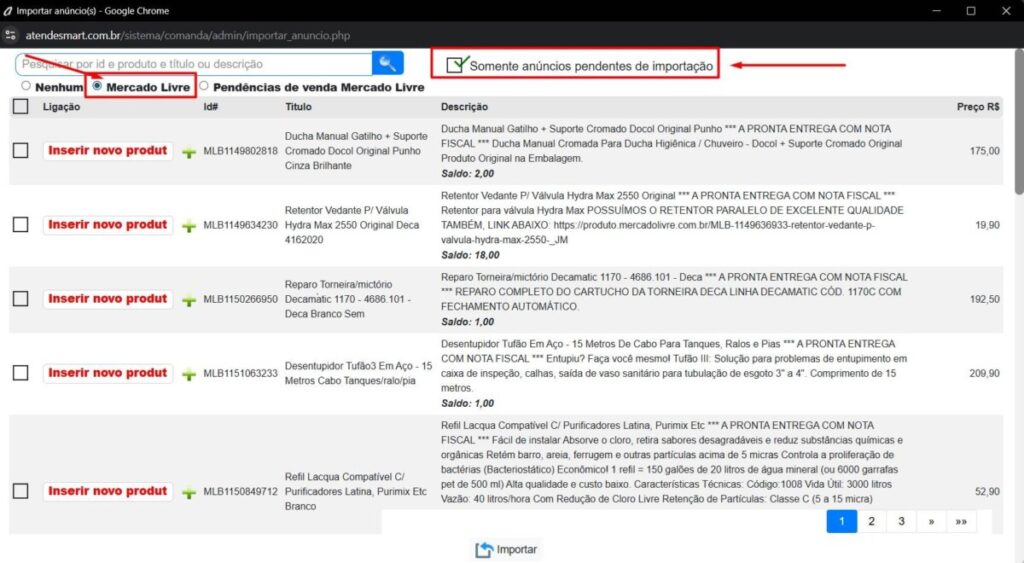The height and width of the screenshot is (563, 1024).
Task: Click 'Saldo: 2,00' in Ducha description
Action: click(x=467, y=174)
